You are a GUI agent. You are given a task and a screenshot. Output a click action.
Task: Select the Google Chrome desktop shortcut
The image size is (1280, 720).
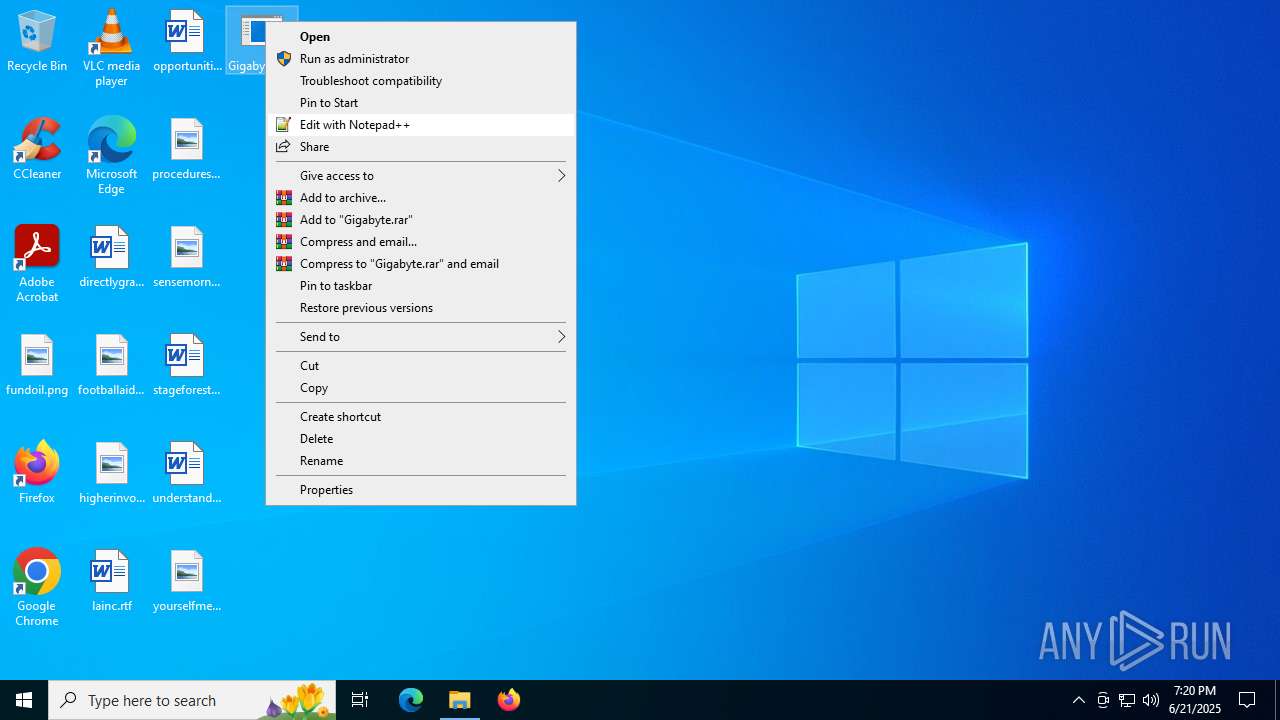37,588
